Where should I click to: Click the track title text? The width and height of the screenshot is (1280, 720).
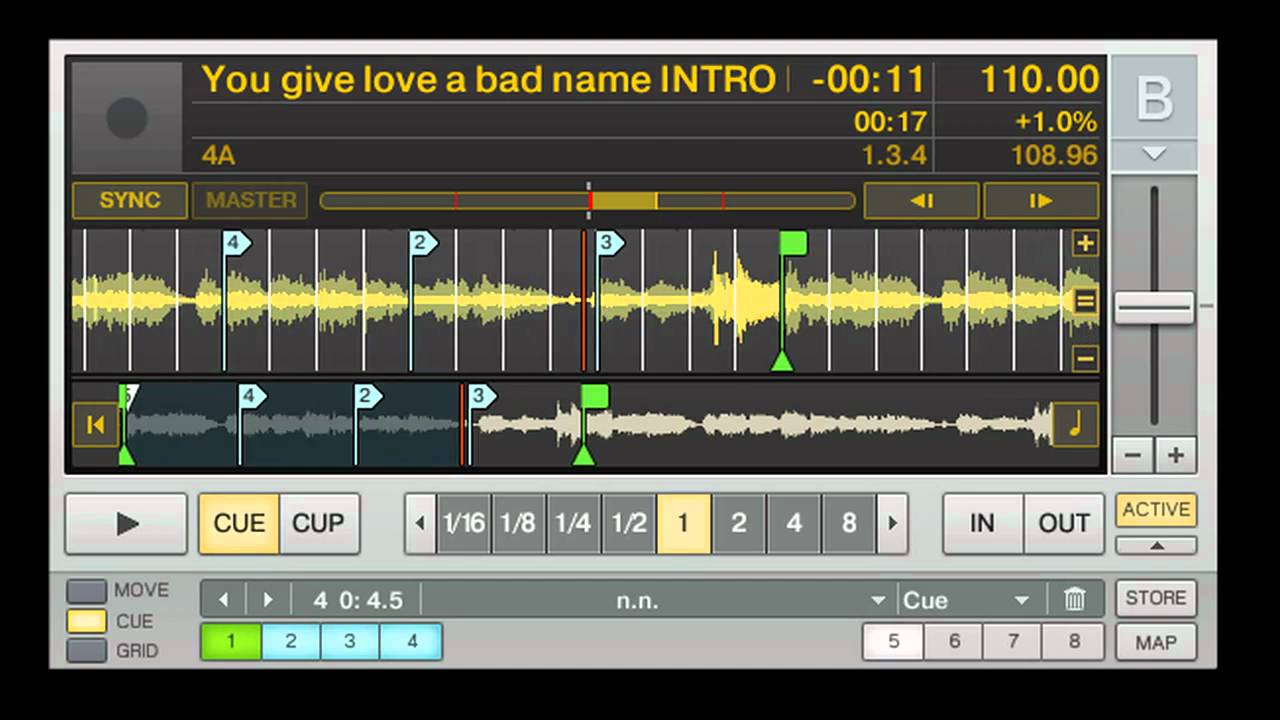(x=488, y=79)
